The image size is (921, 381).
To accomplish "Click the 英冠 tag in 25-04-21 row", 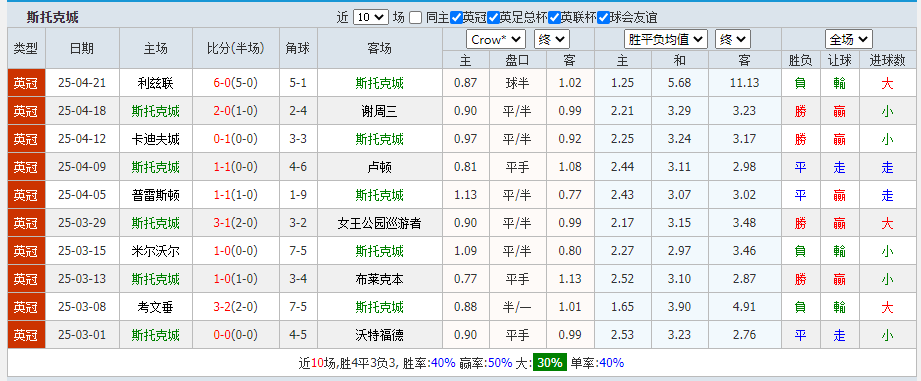I will point(26,83).
